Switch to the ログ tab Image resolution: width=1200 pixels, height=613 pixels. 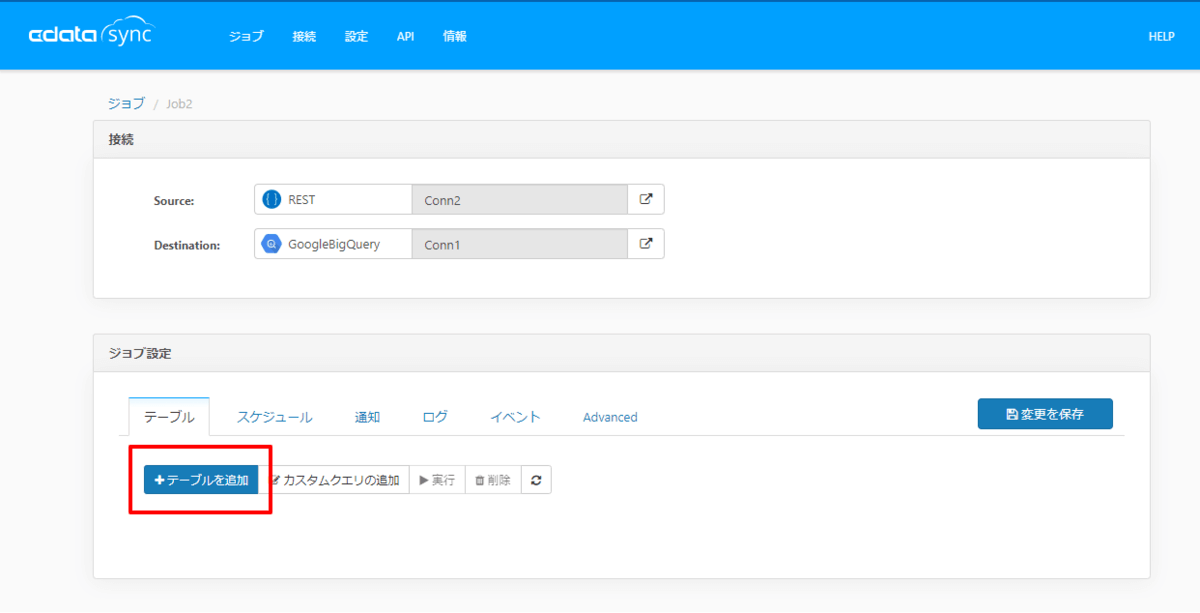click(x=435, y=417)
